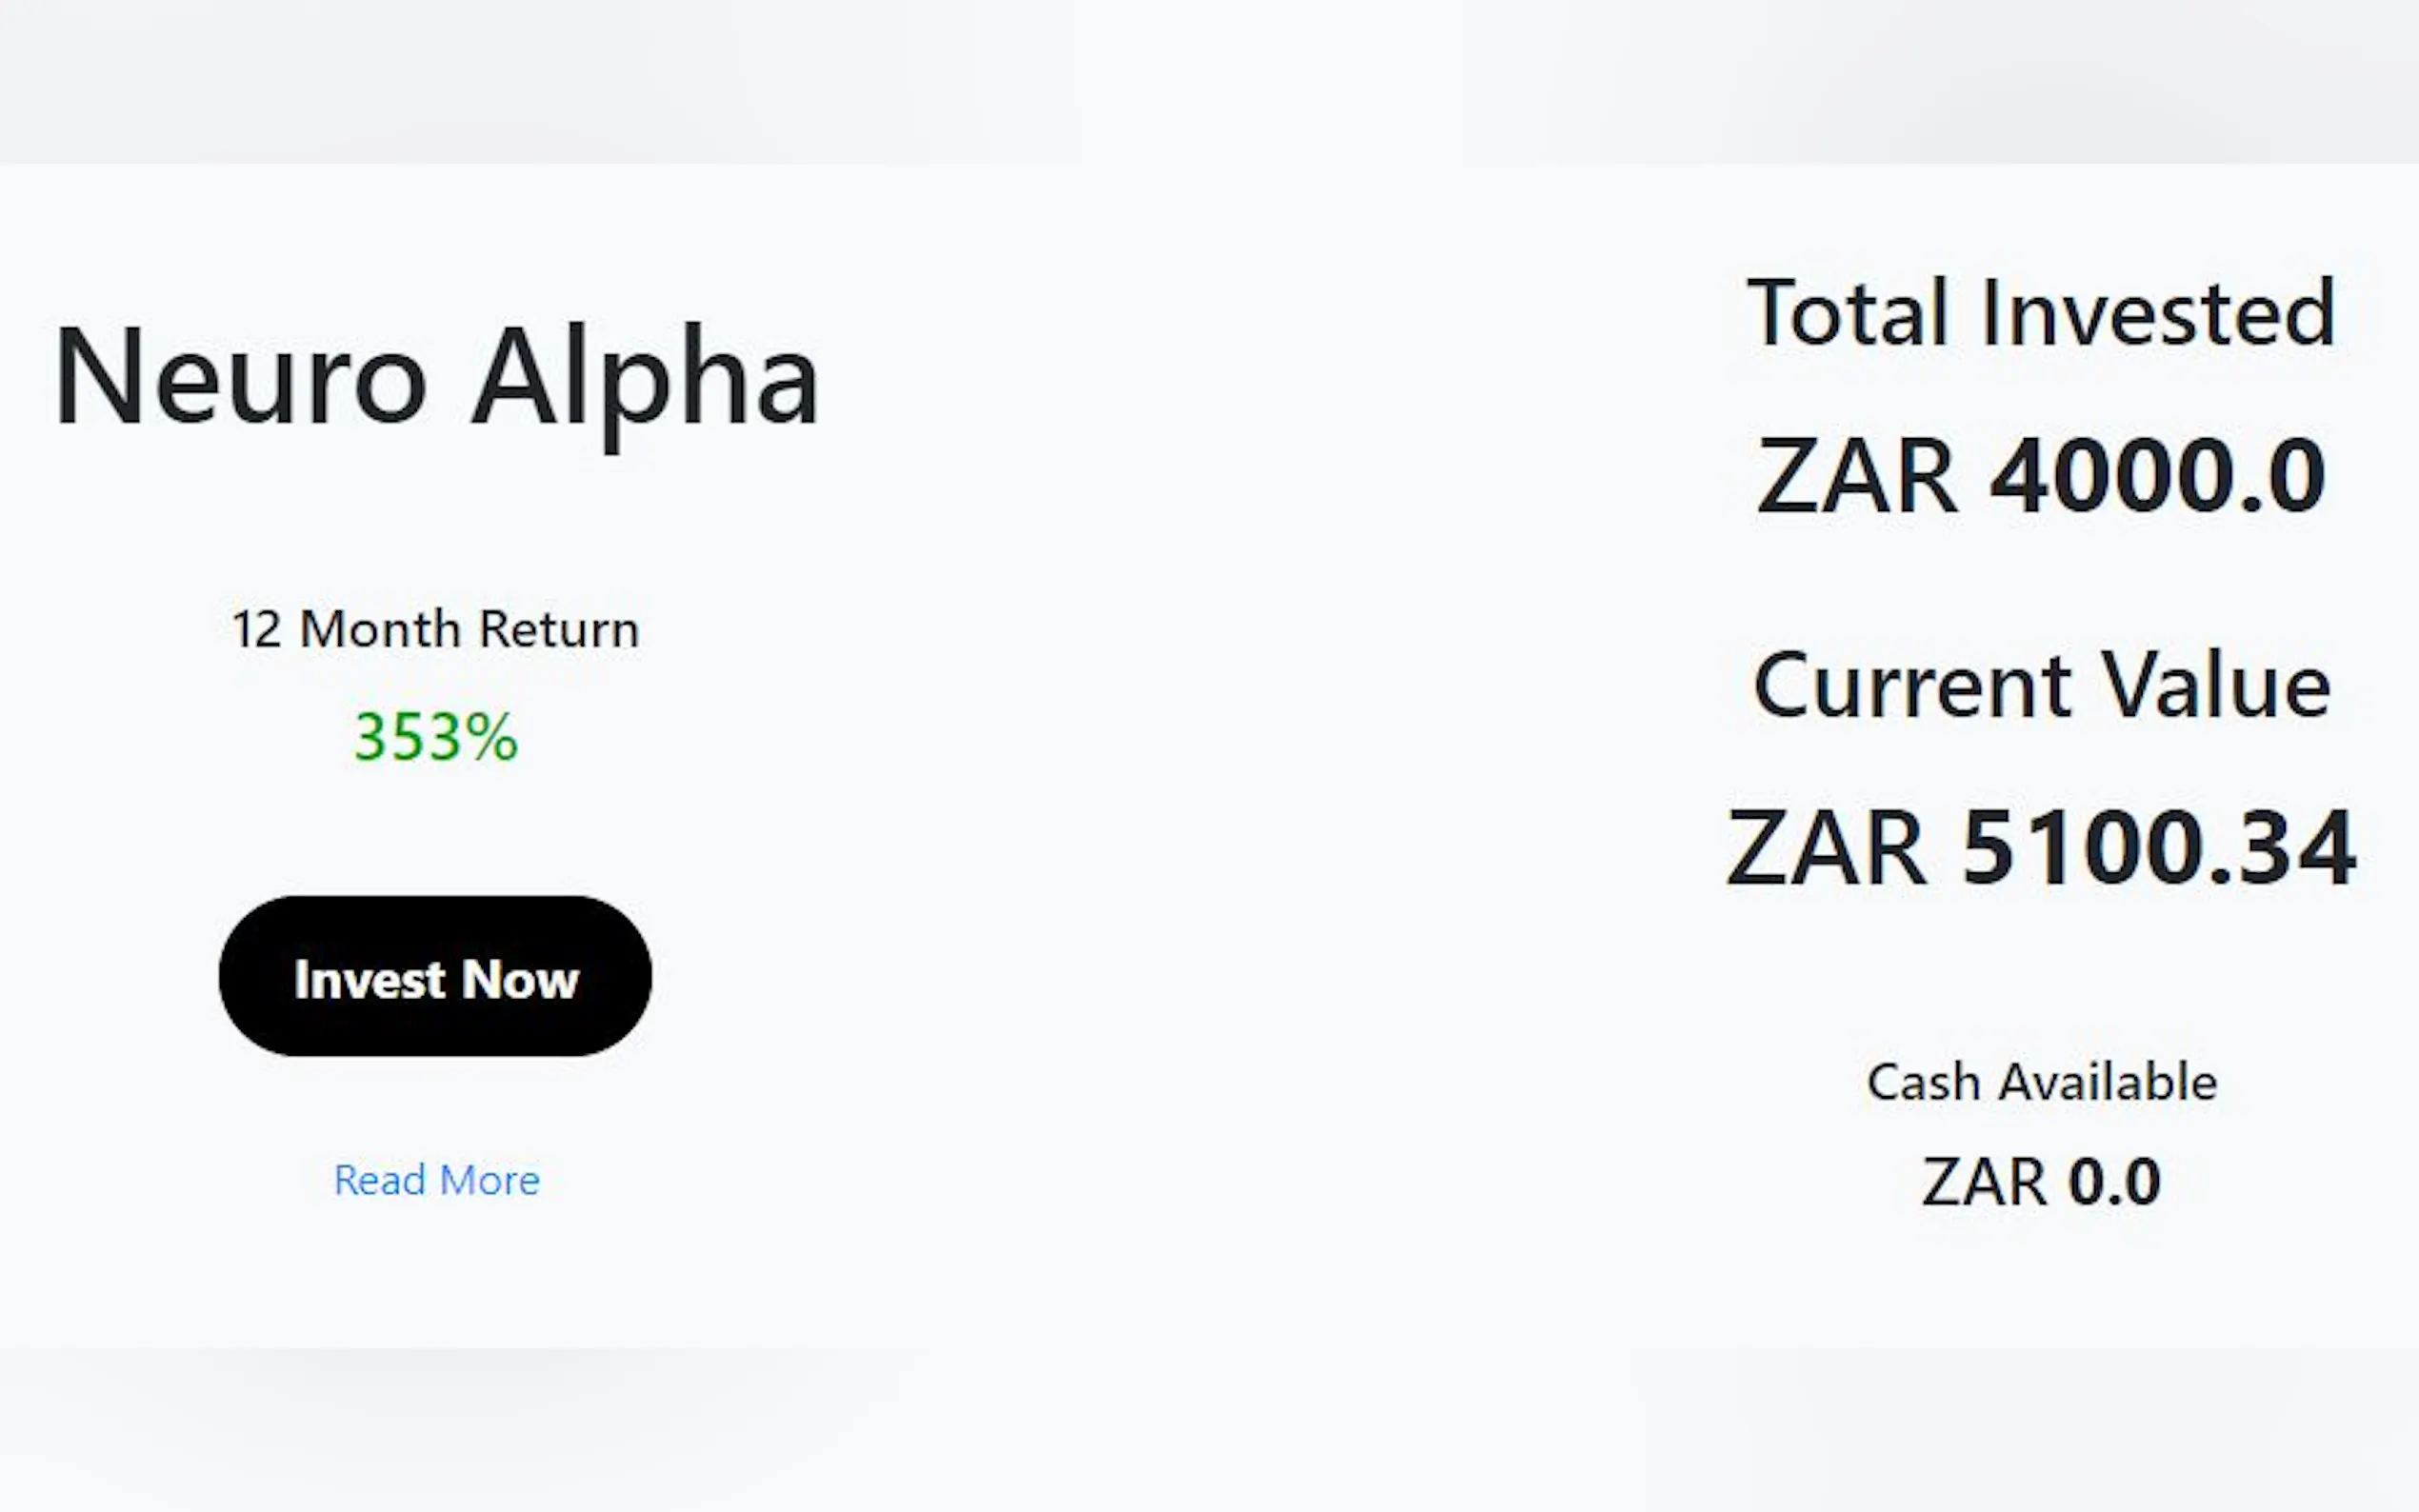Select the bold 4000.0 invested amount
2419x1512 pixels.
pos(2157,476)
